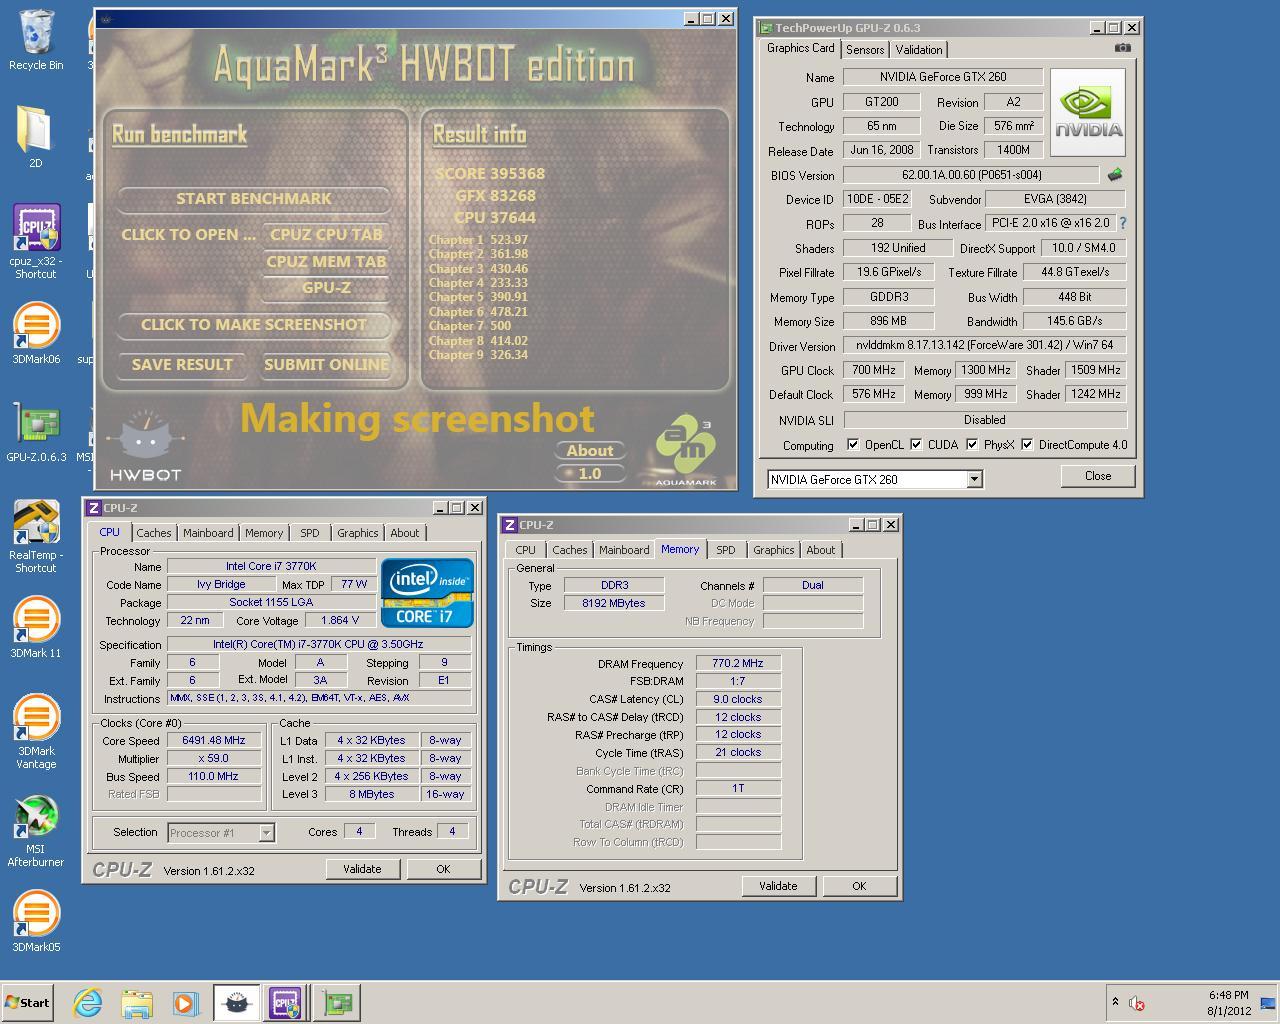
Task: Open the 2D folder on desktop
Action: pyautogui.click(x=36, y=135)
